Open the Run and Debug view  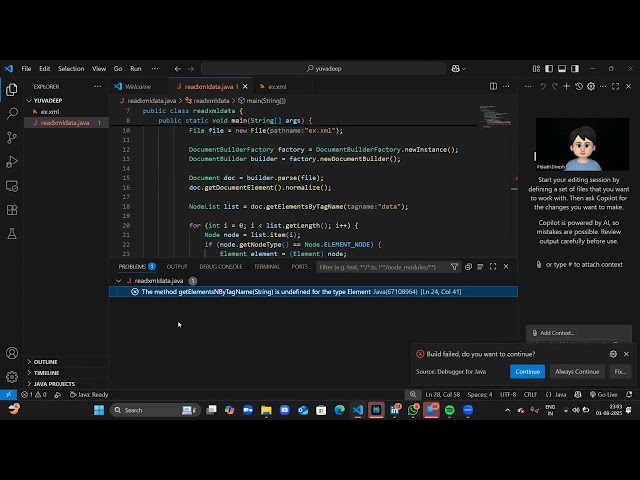tap(12, 162)
